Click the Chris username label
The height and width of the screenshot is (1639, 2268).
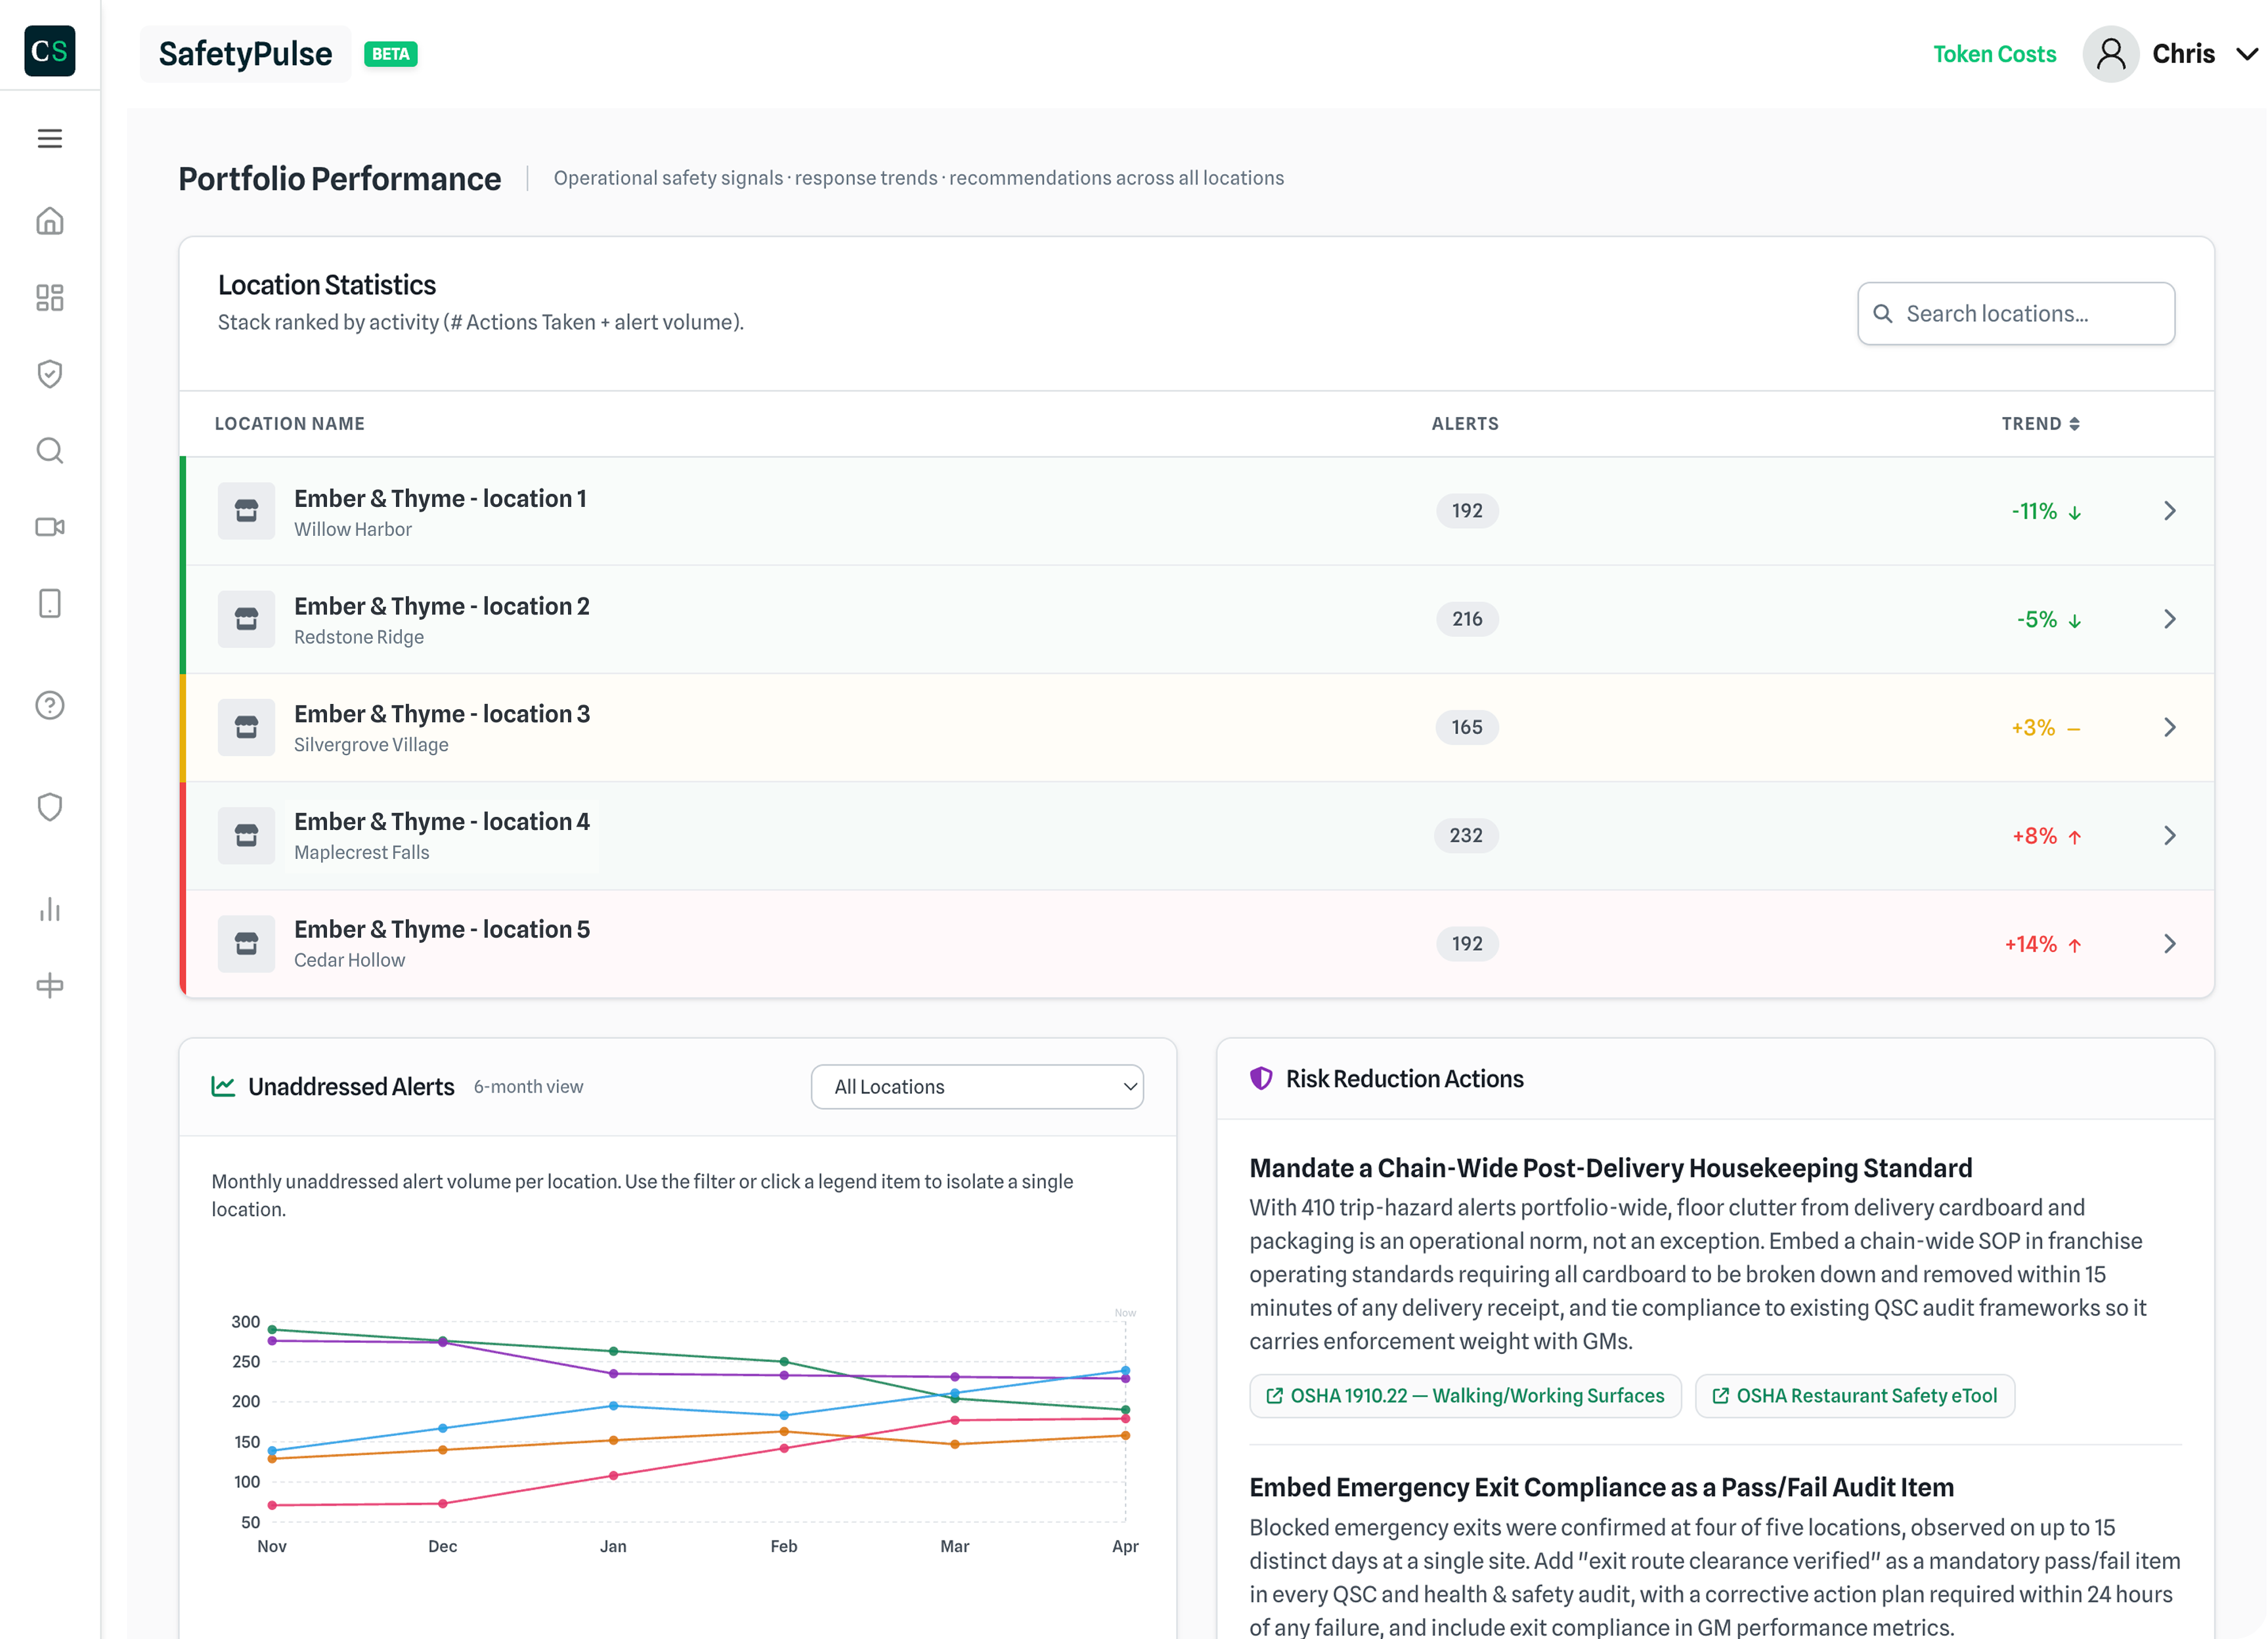coord(2183,54)
